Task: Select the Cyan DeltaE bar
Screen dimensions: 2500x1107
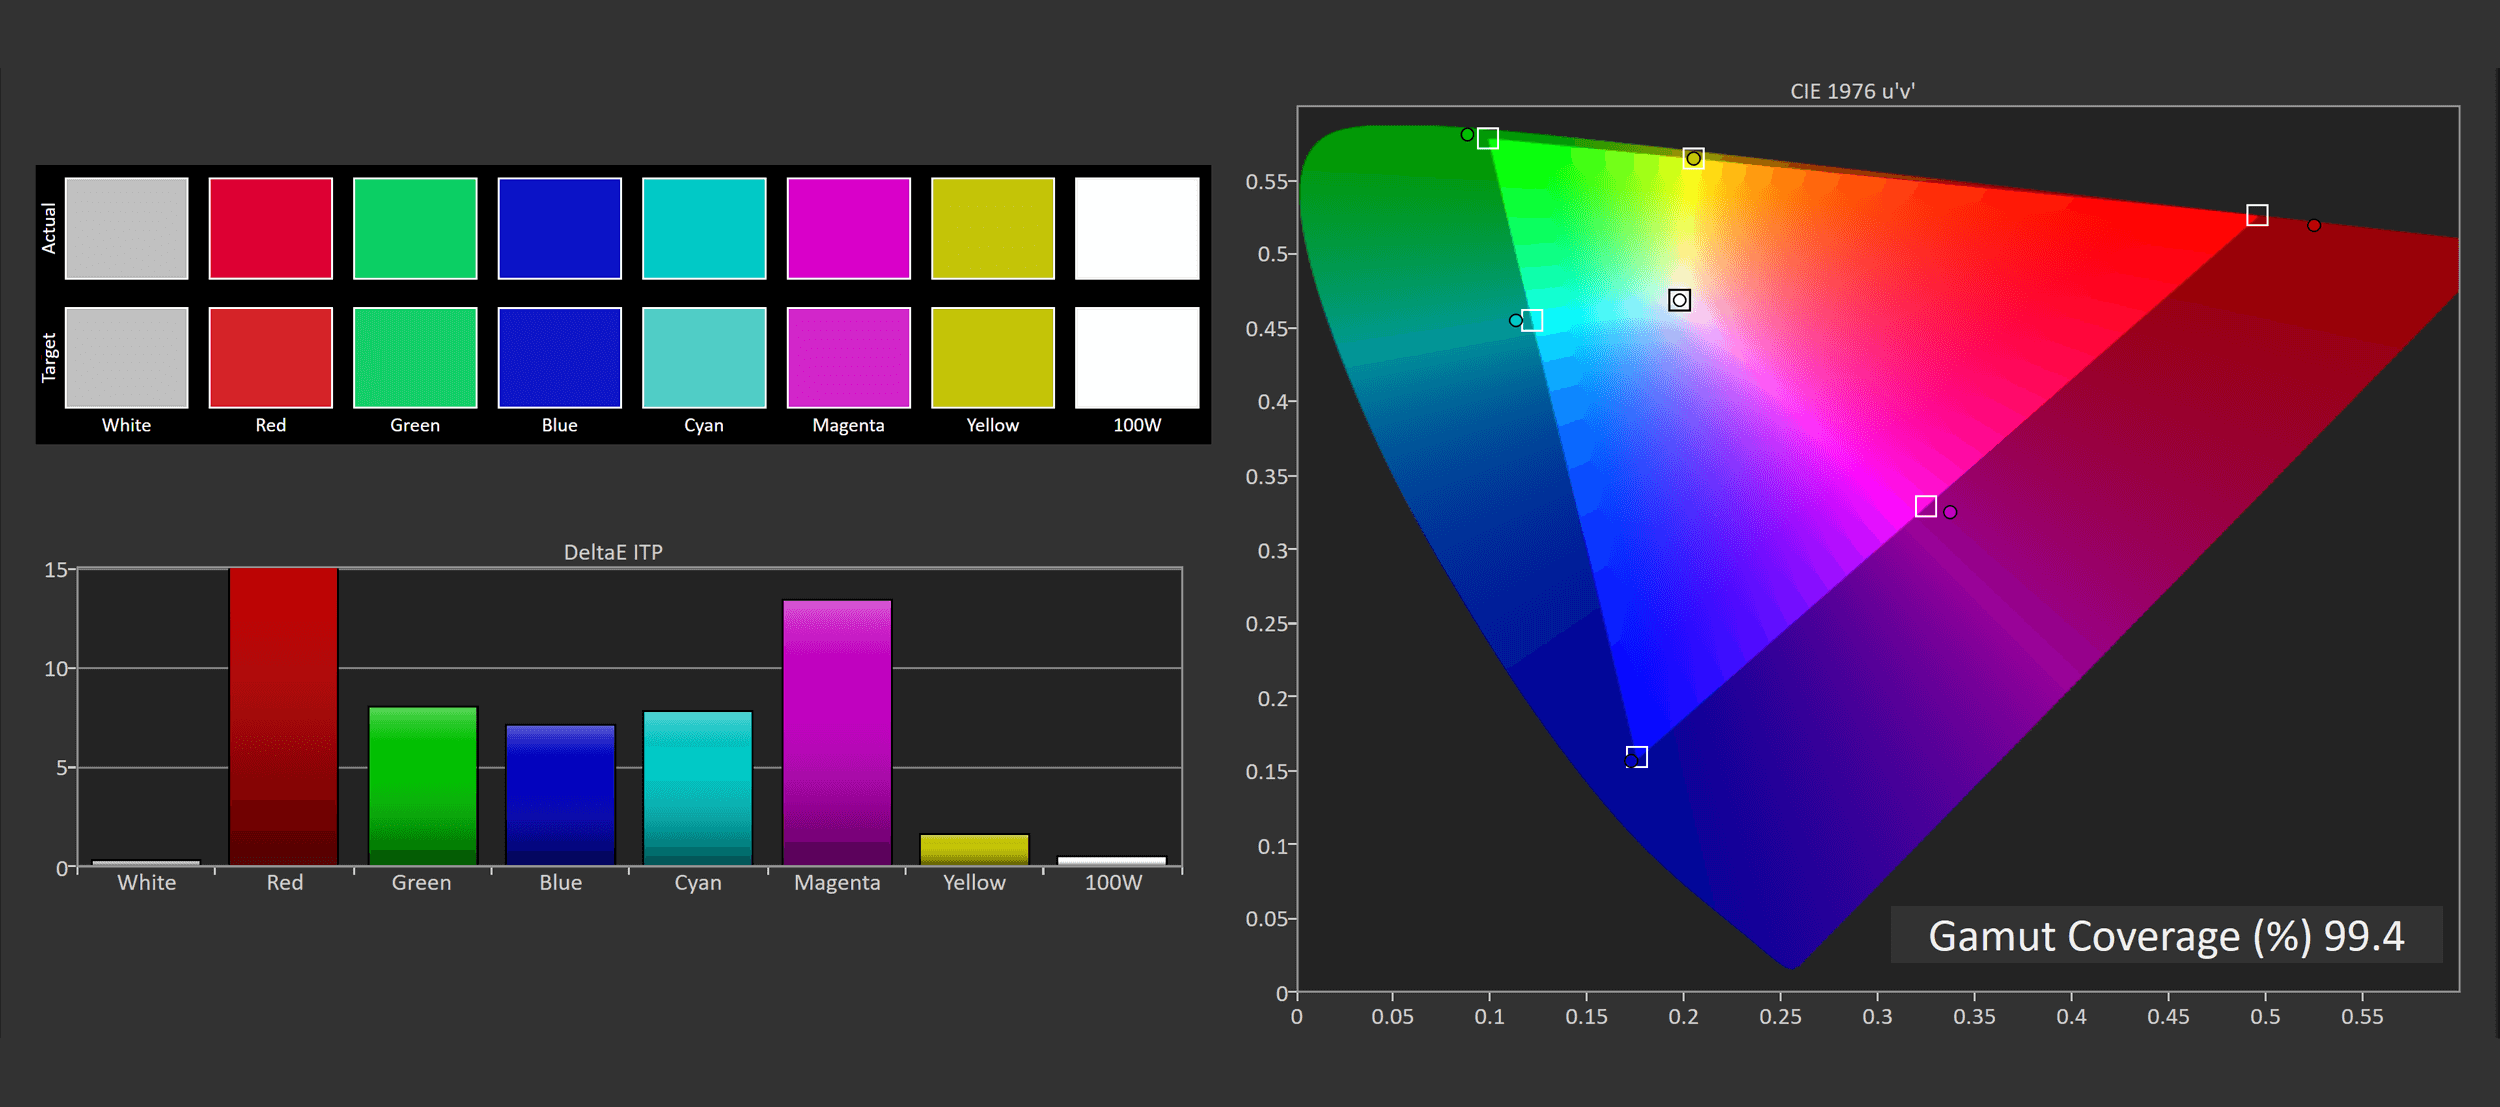Action: (697, 787)
